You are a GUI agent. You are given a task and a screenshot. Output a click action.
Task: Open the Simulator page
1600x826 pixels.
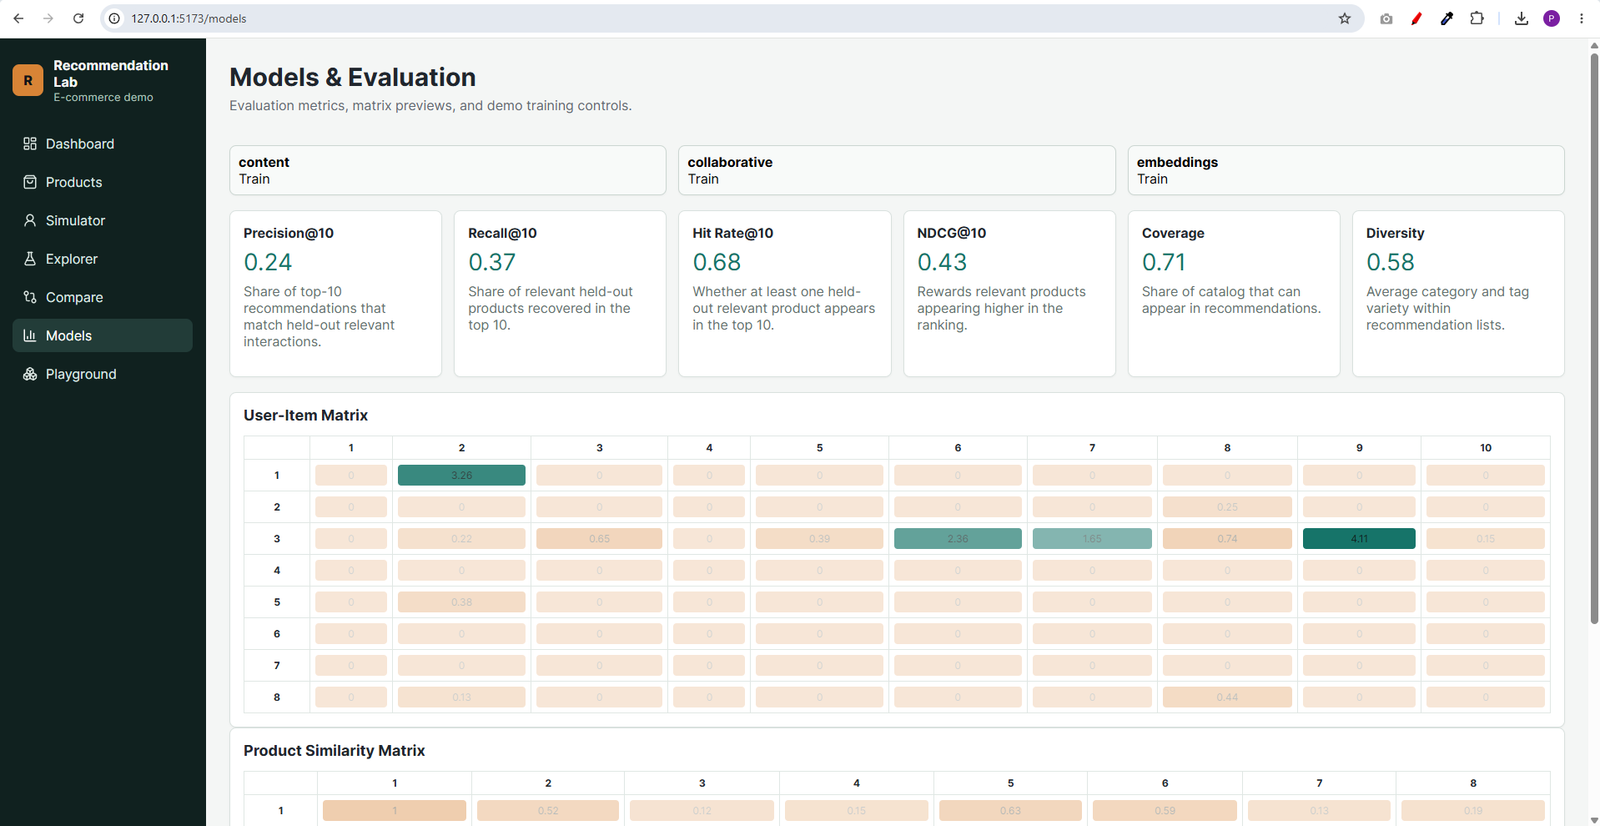102,220
